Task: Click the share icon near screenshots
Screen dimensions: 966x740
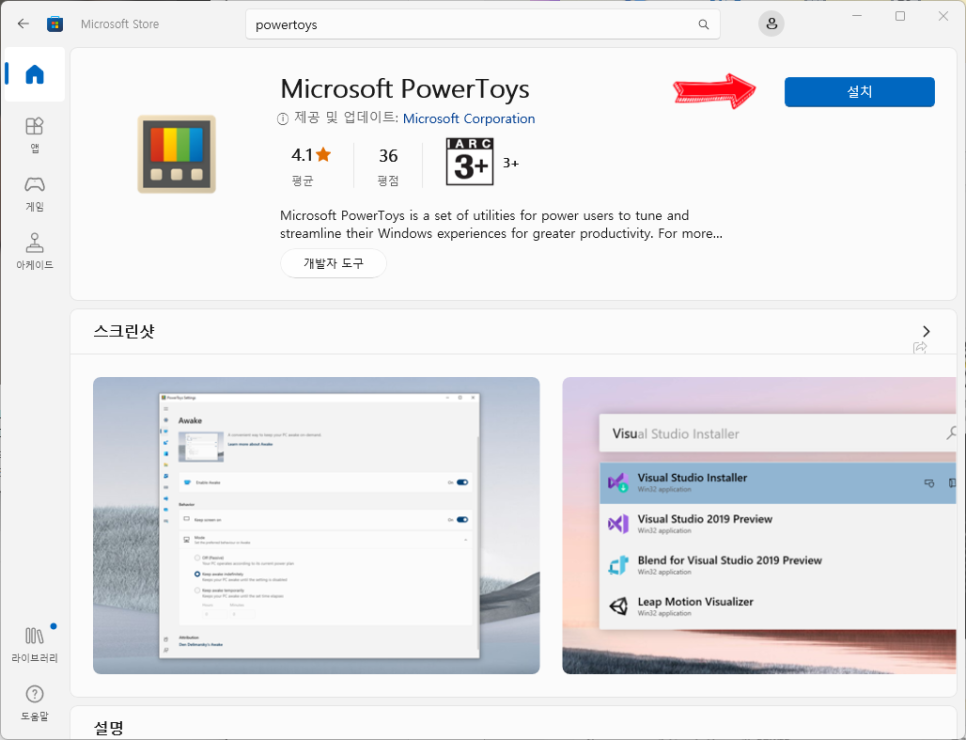Action: (x=920, y=348)
